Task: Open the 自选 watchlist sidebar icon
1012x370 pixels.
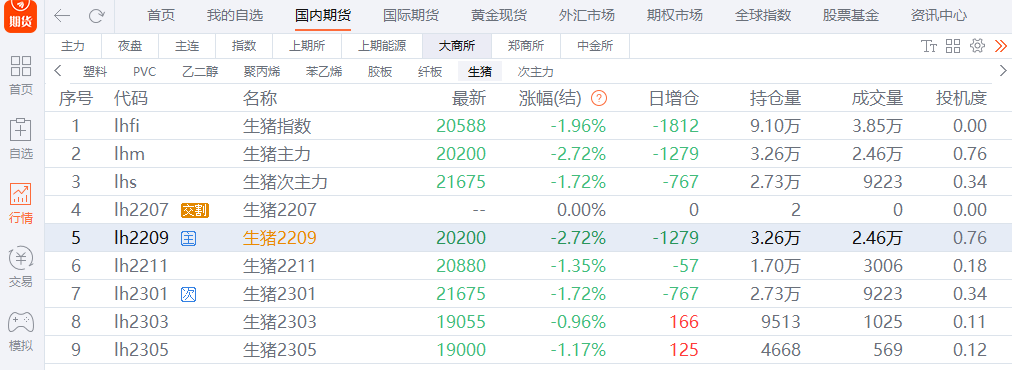Action: point(21,139)
